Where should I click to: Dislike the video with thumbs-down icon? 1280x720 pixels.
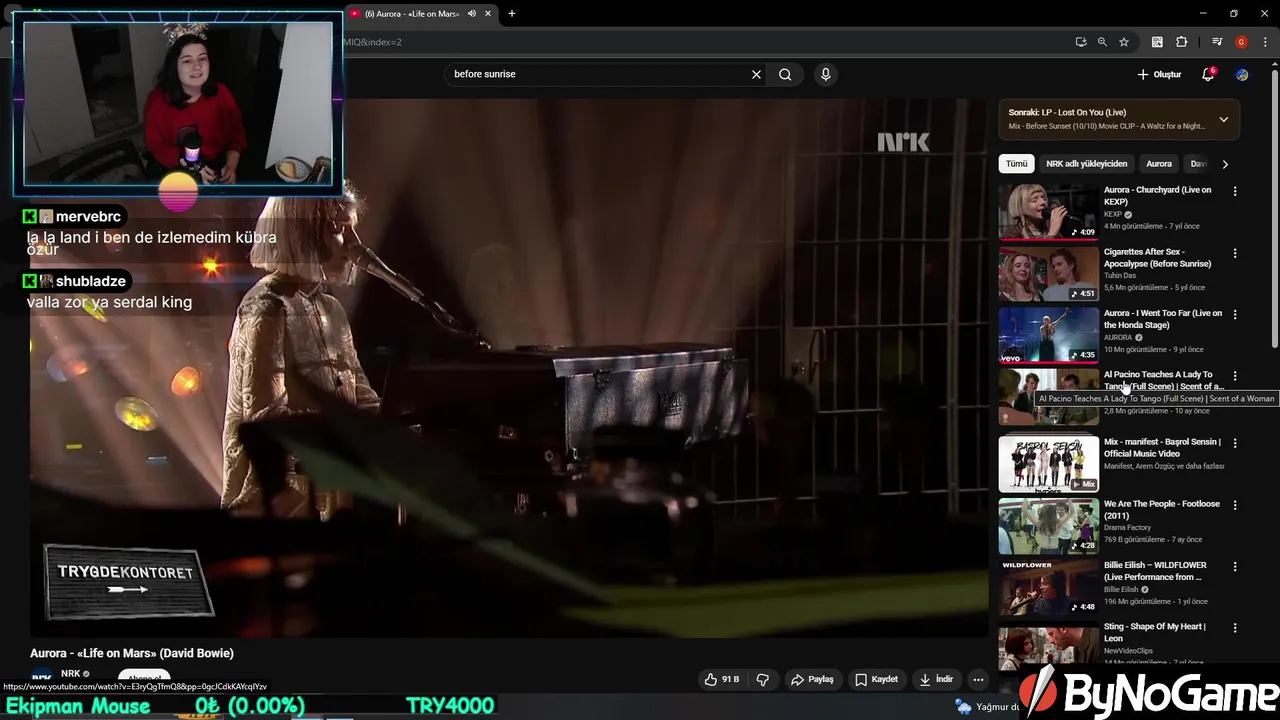point(763,679)
